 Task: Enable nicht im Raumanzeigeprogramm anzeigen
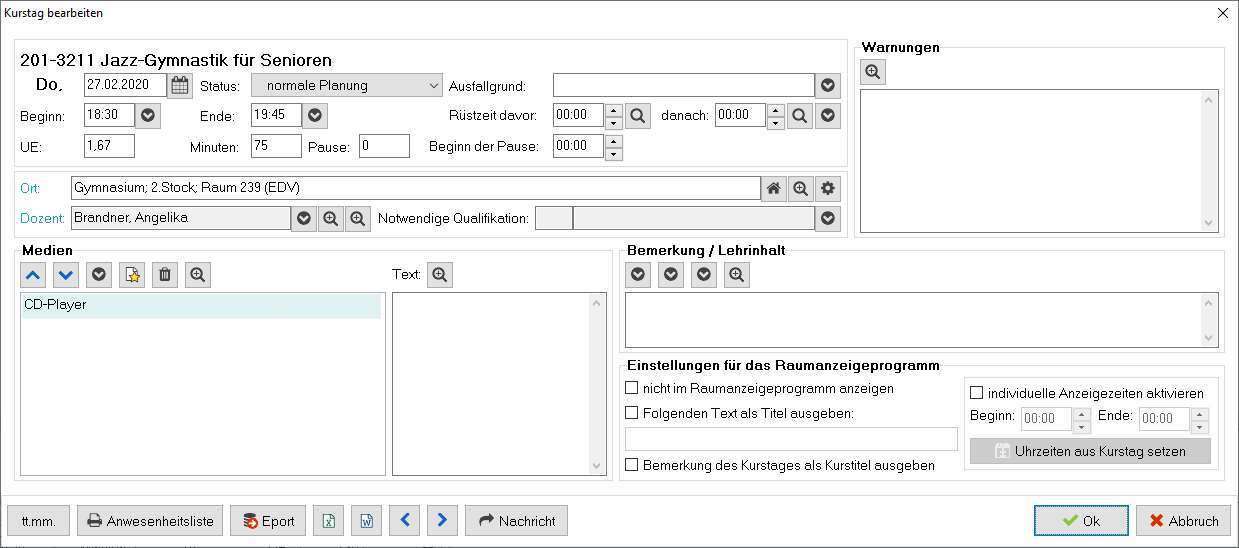point(631,388)
